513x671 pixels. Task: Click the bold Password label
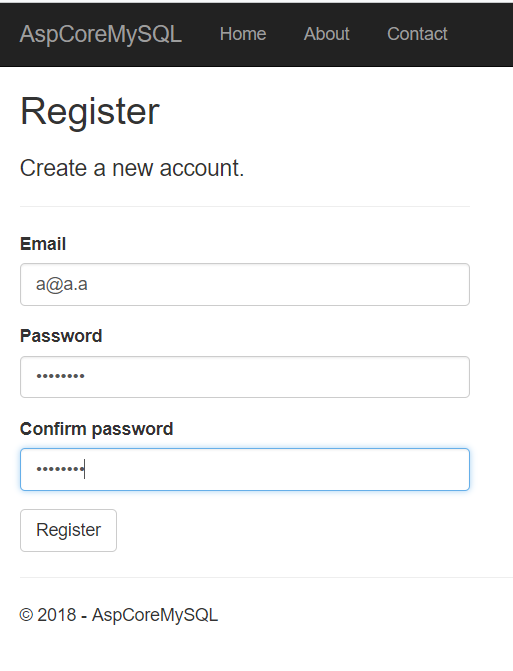pyautogui.click(x=61, y=336)
